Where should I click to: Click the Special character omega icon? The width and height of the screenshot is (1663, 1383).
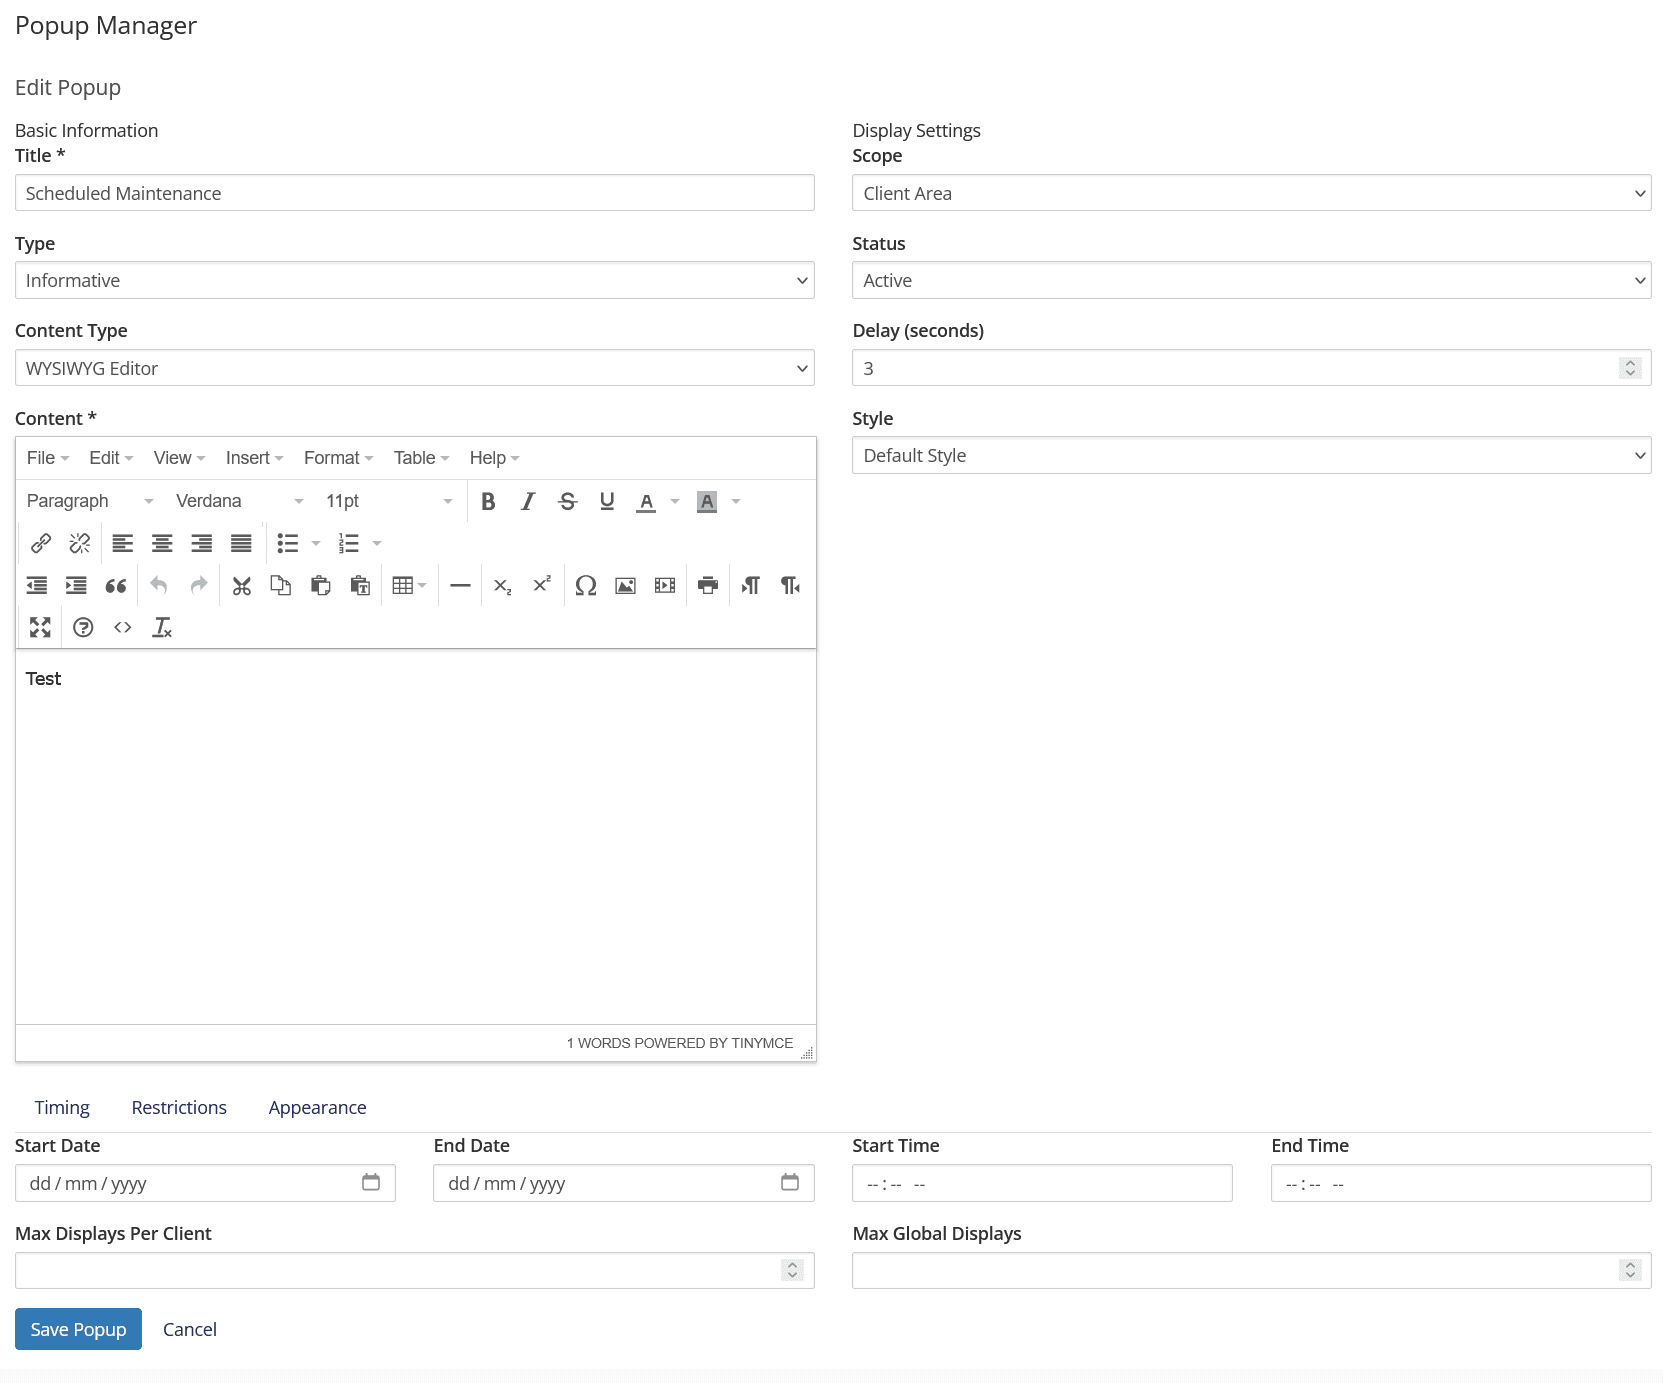point(586,586)
